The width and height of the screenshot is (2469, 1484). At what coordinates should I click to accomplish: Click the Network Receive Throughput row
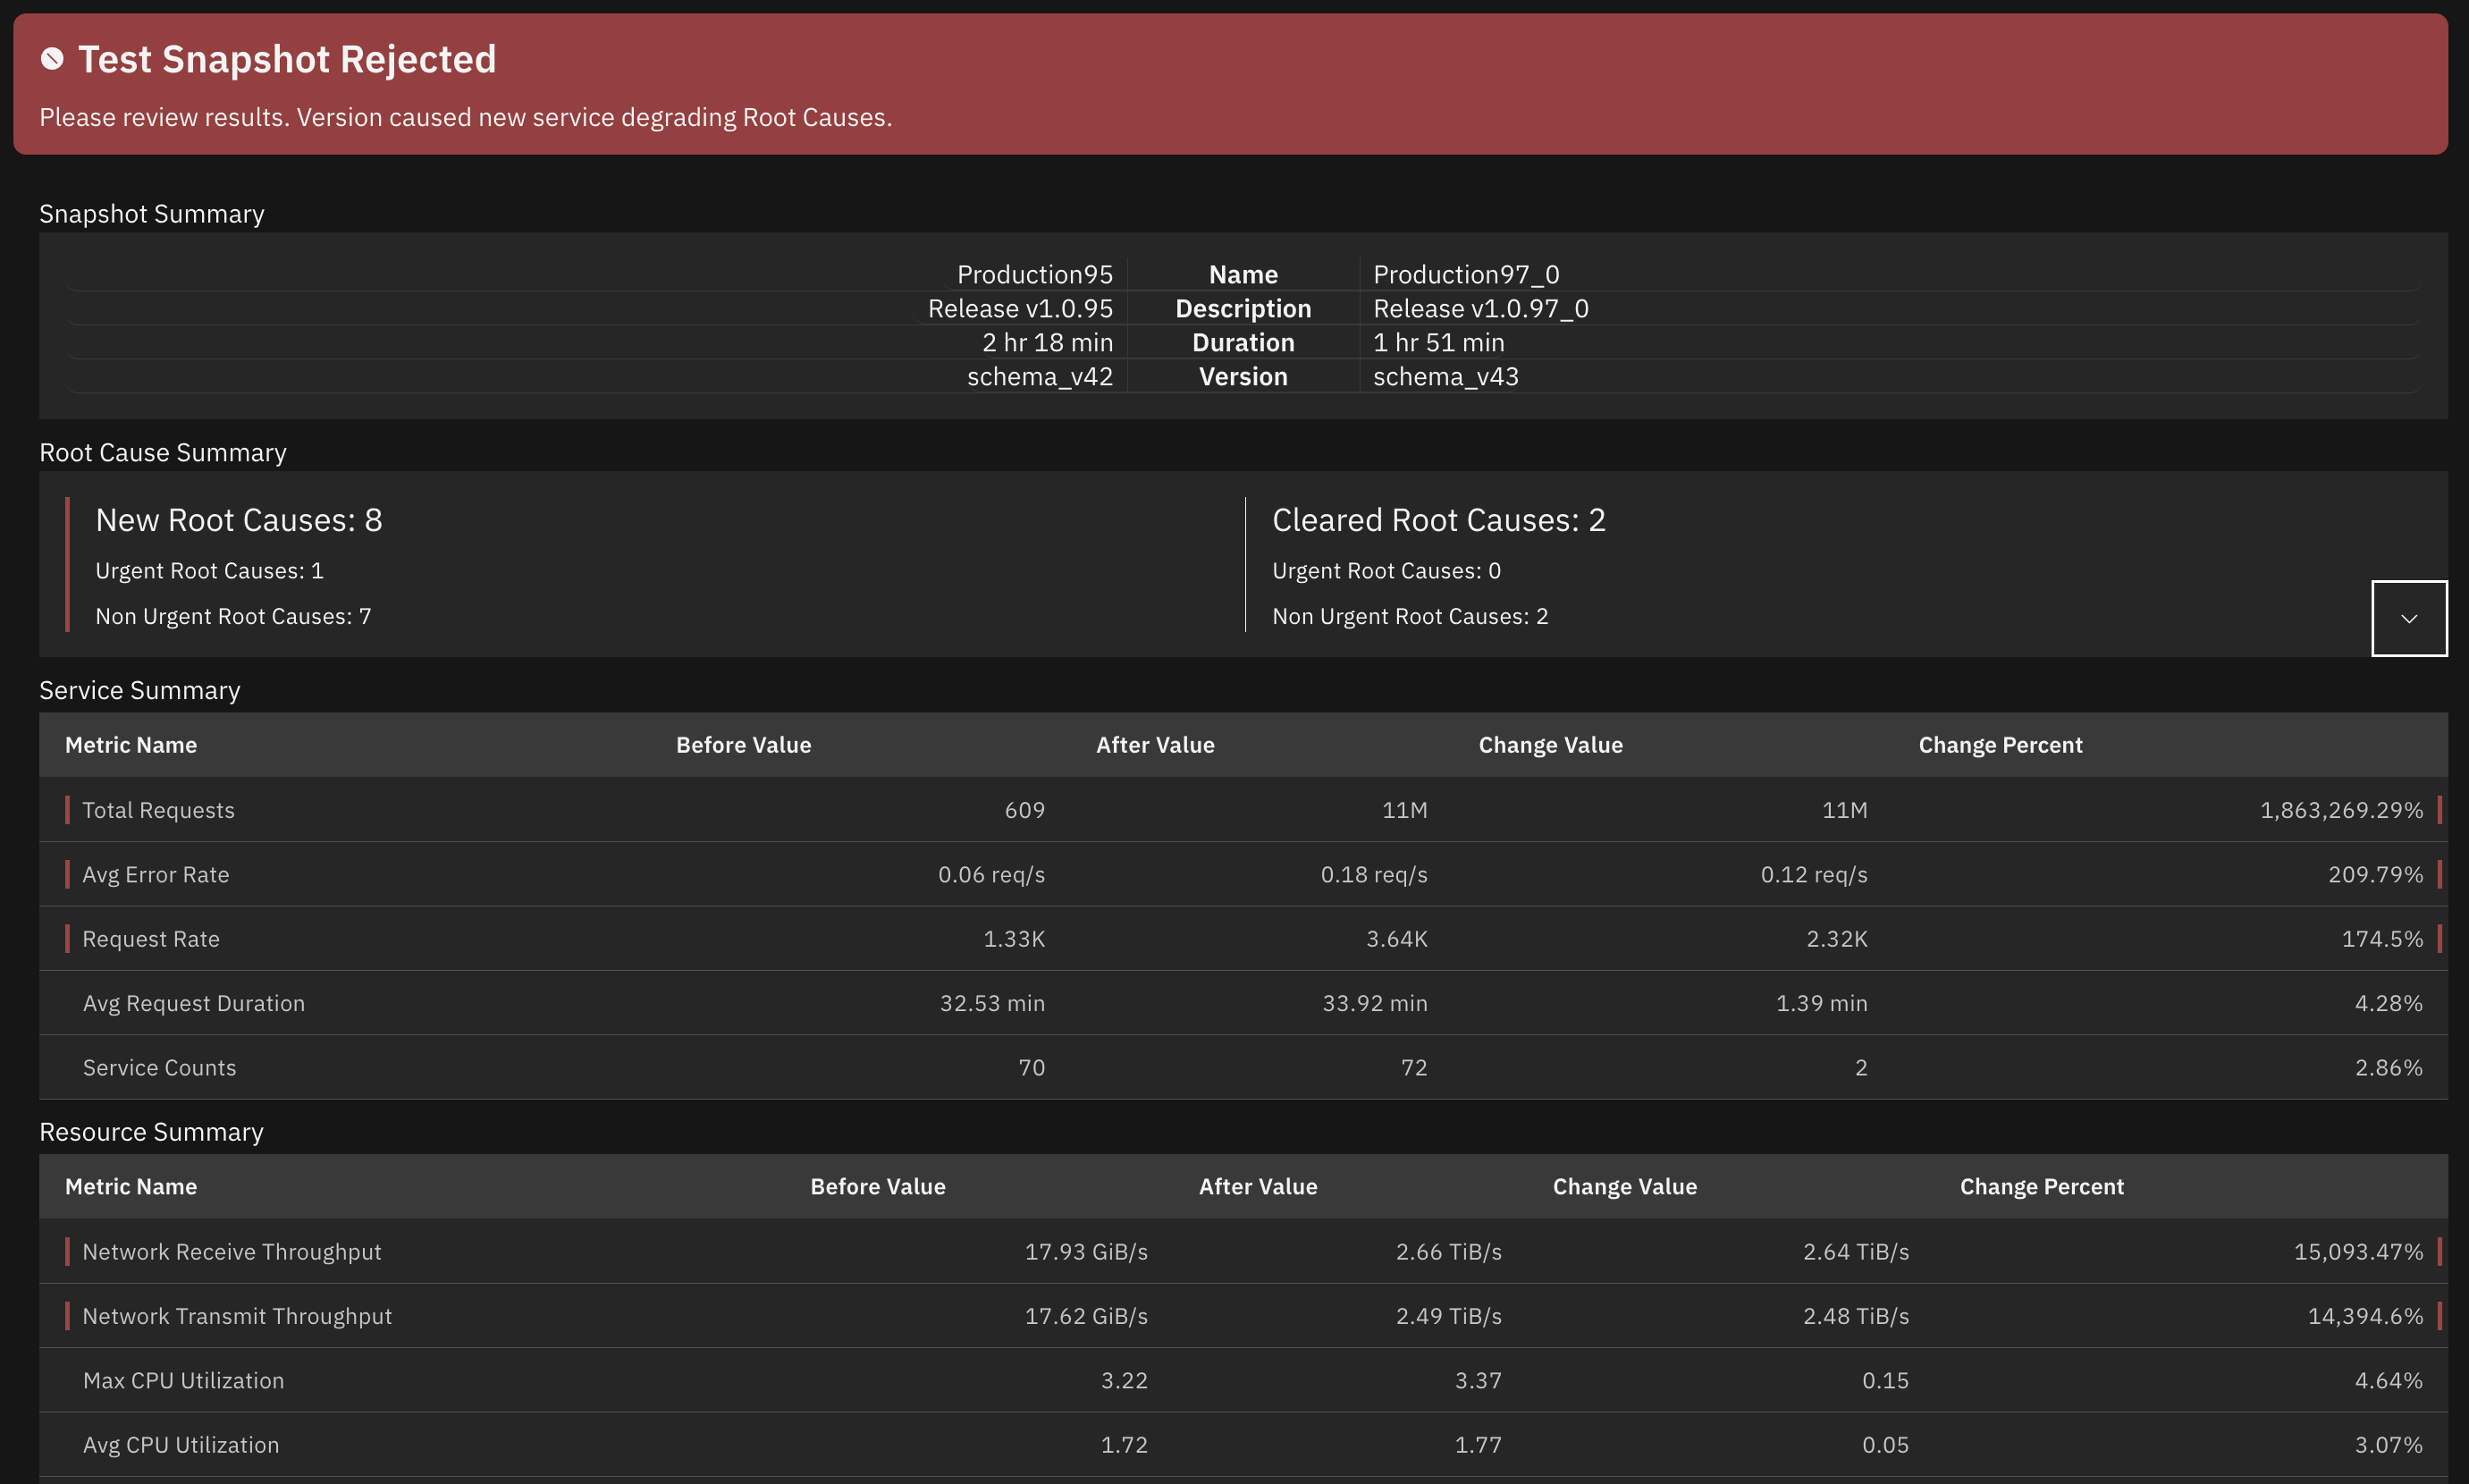pos(232,1252)
